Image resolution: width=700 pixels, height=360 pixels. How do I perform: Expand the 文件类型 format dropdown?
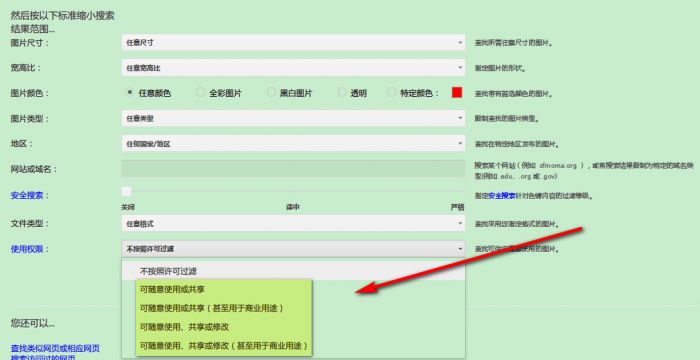(293, 223)
